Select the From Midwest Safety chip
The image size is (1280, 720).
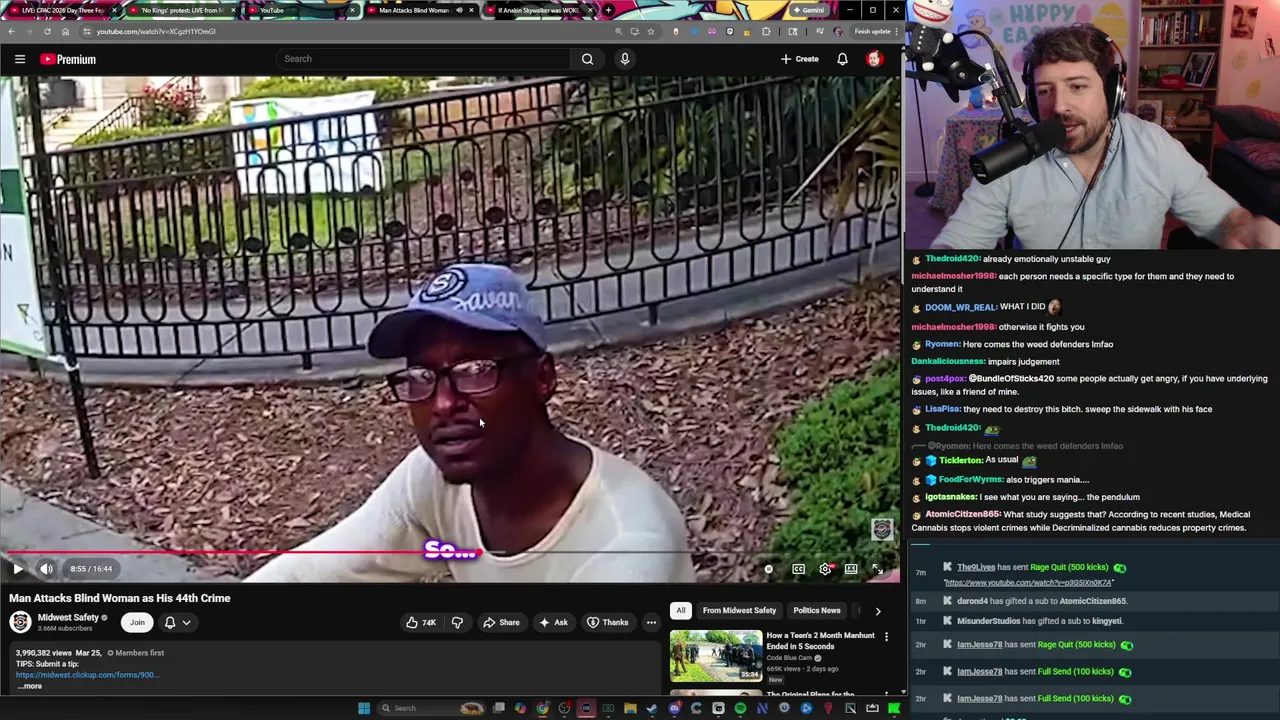pyautogui.click(x=739, y=610)
